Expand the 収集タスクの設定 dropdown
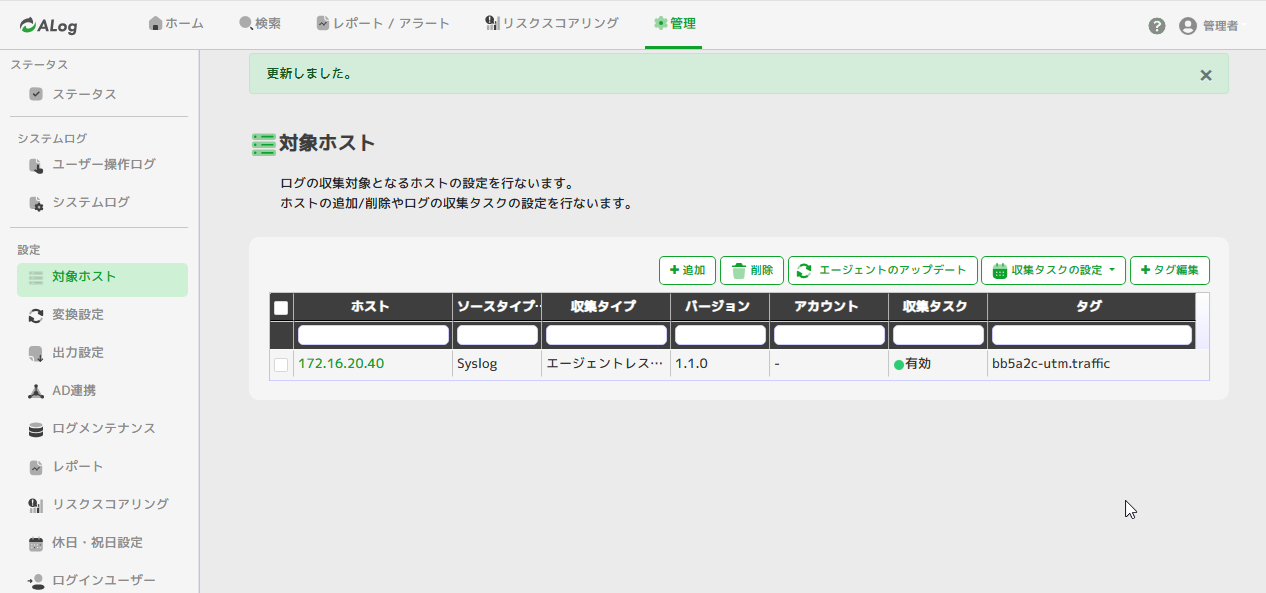This screenshot has height=593, width=1266. click(x=1054, y=270)
